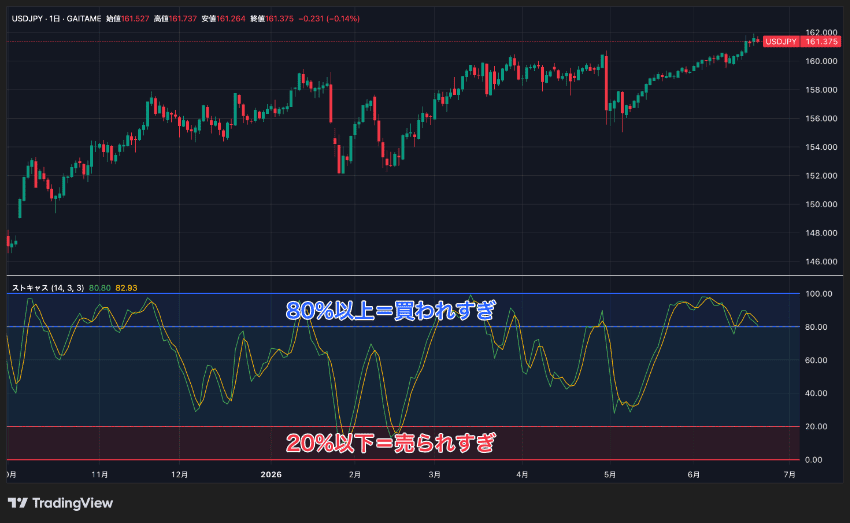This screenshot has height=523, width=850.
Task: Click the orange 82.93 stochastic value
Action: pyautogui.click(x=126, y=288)
